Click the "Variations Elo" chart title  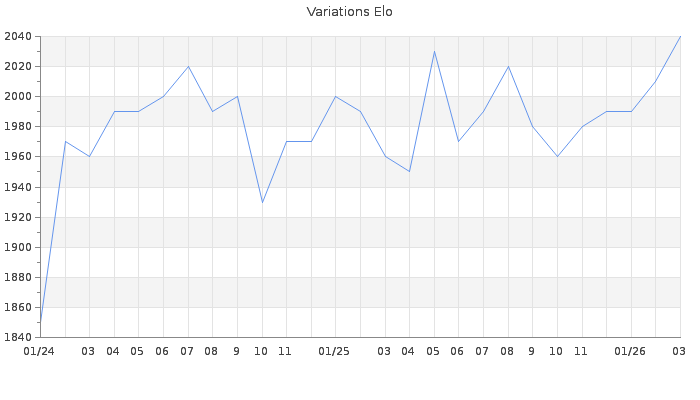click(x=349, y=12)
